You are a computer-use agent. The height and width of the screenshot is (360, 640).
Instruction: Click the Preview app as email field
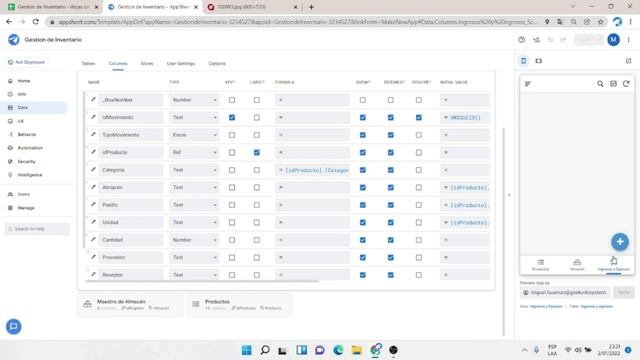[x=565, y=292]
